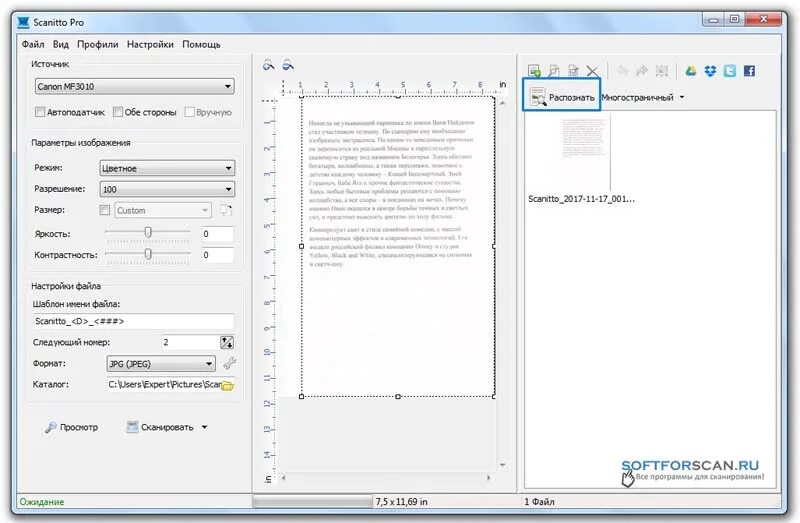The height and width of the screenshot is (523, 800).
Task: Upload to Dropbox icon
Action: click(x=710, y=71)
